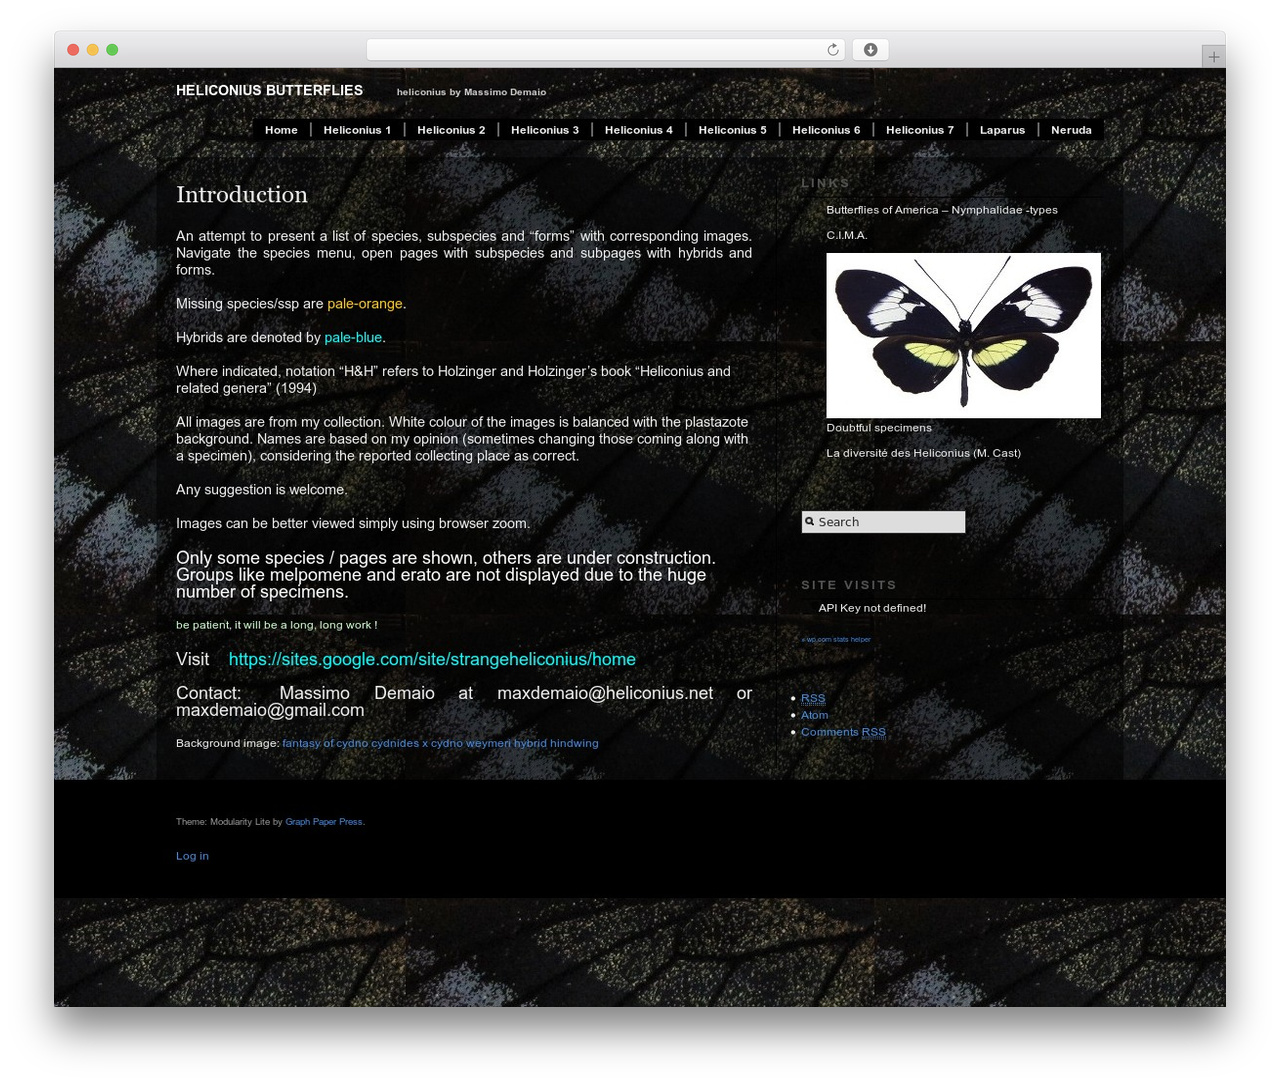The height and width of the screenshot is (1084, 1280).
Task: Click the HELICONIUS BUTTERFLIES site title
Action: 269,90
